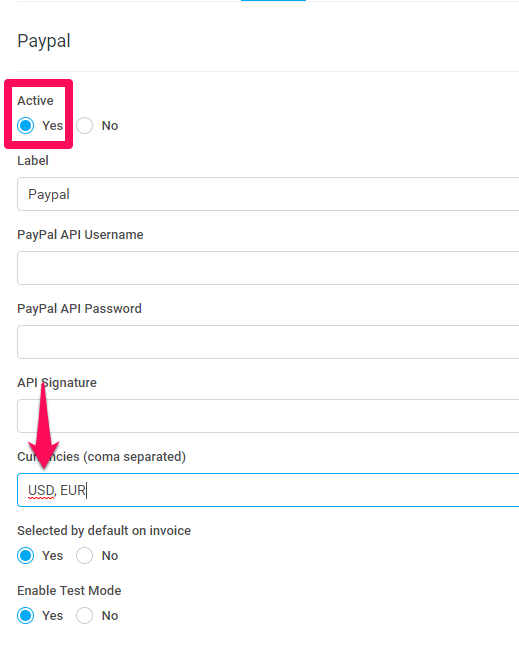Select Yes for Active
The width and height of the screenshot is (519, 646).
[x=26, y=126]
